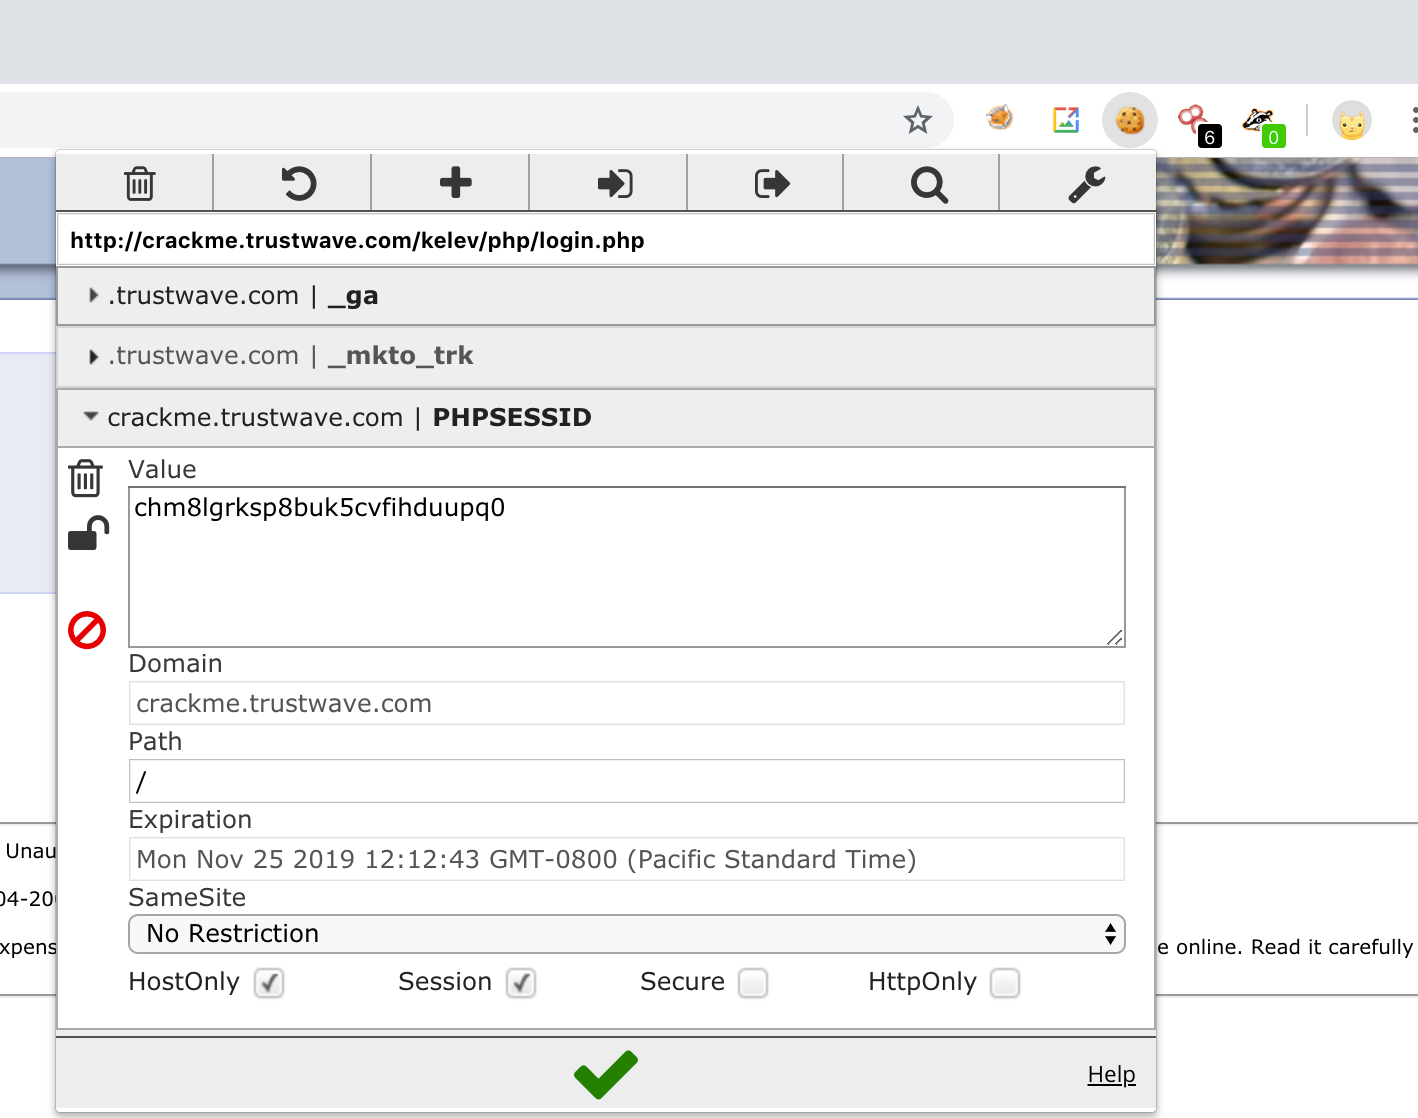Toggle the HostOnly checkbox
Image resolution: width=1418 pixels, height=1118 pixels.
click(269, 983)
